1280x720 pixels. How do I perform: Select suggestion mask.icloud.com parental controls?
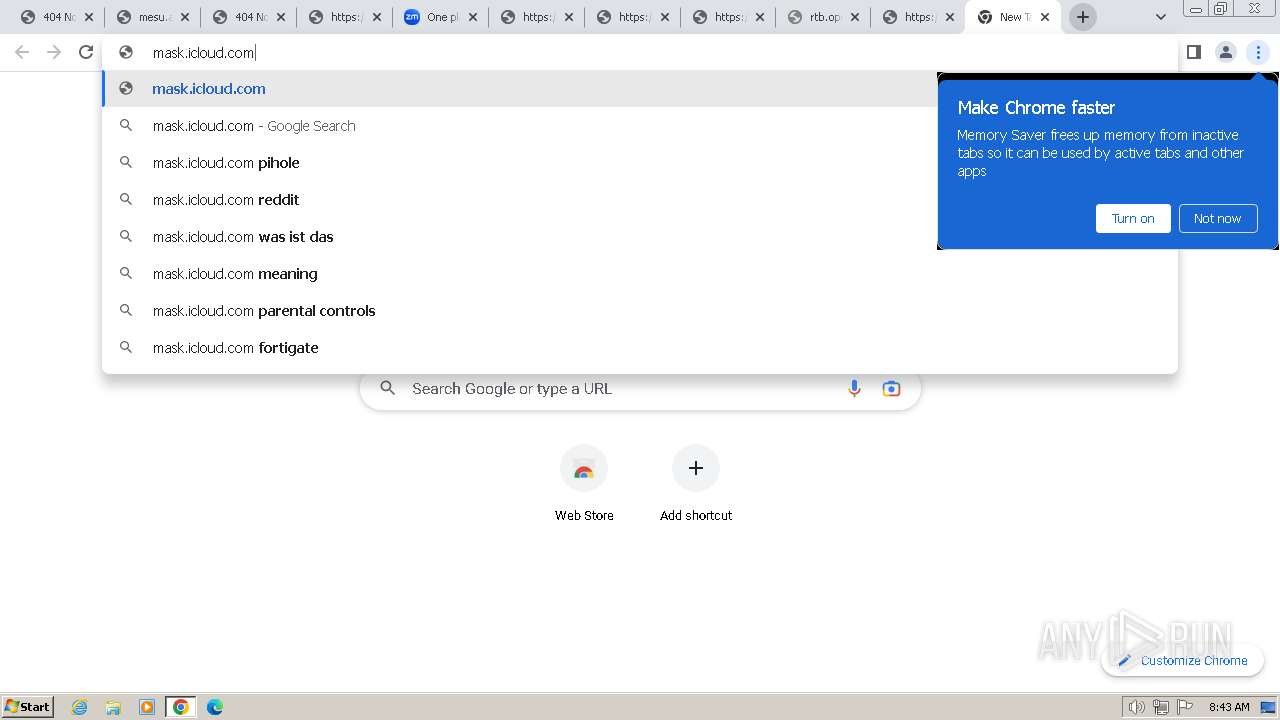pyautogui.click(x=640, y=311)
